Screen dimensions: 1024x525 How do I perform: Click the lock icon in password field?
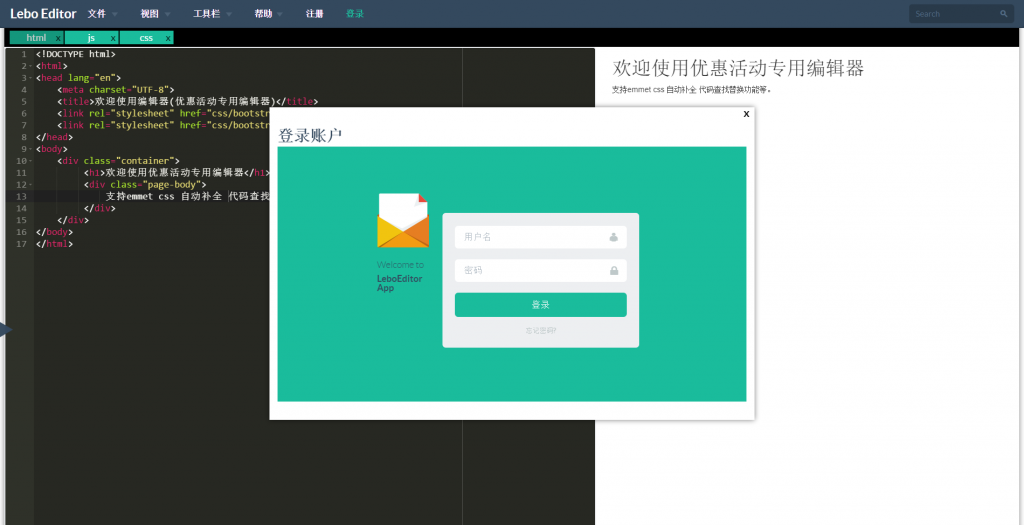click(x=614, y=270)
